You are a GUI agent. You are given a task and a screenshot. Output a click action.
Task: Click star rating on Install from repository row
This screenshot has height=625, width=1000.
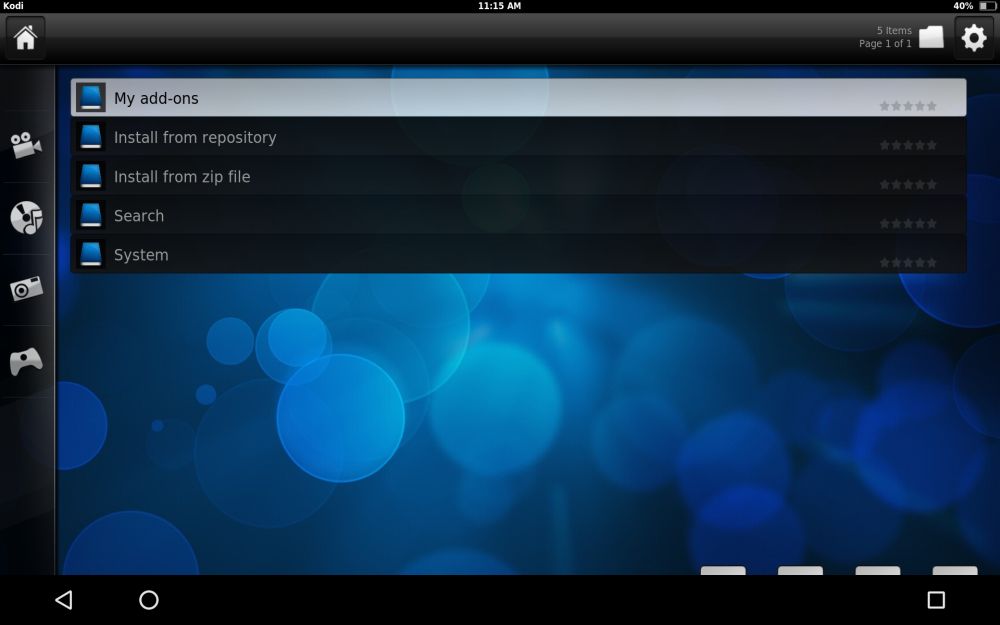point(908,145)
